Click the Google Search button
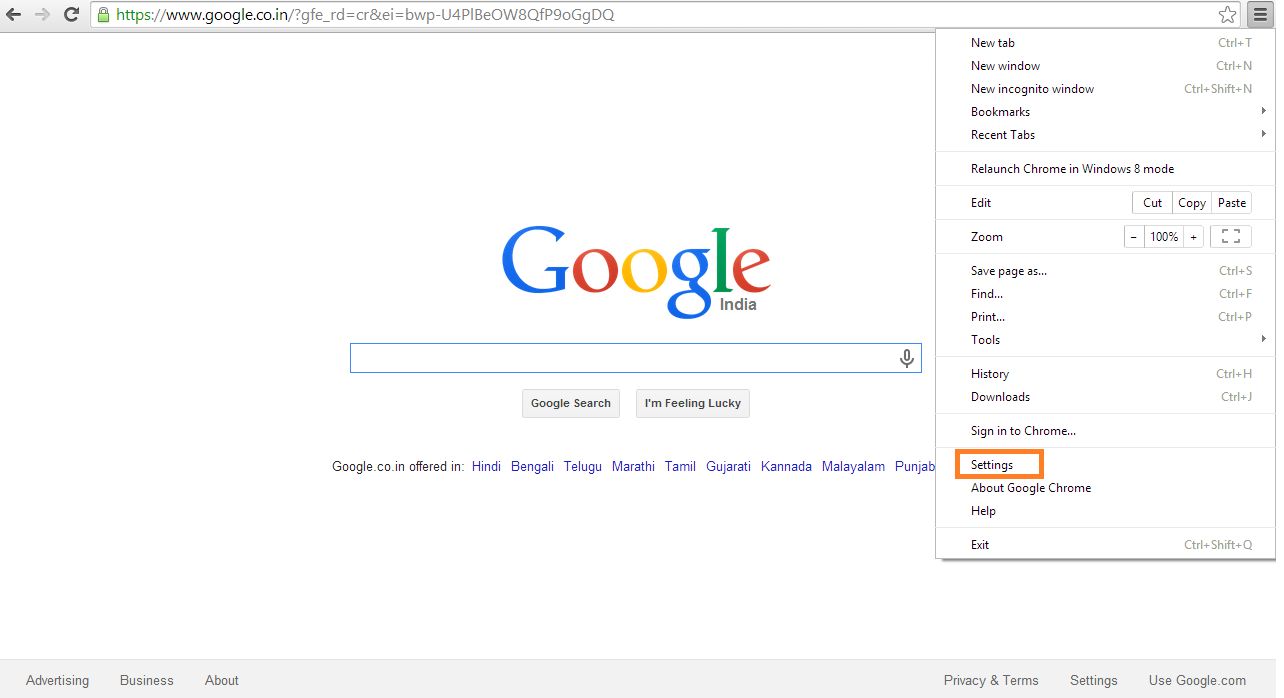 tap(571, 404)
